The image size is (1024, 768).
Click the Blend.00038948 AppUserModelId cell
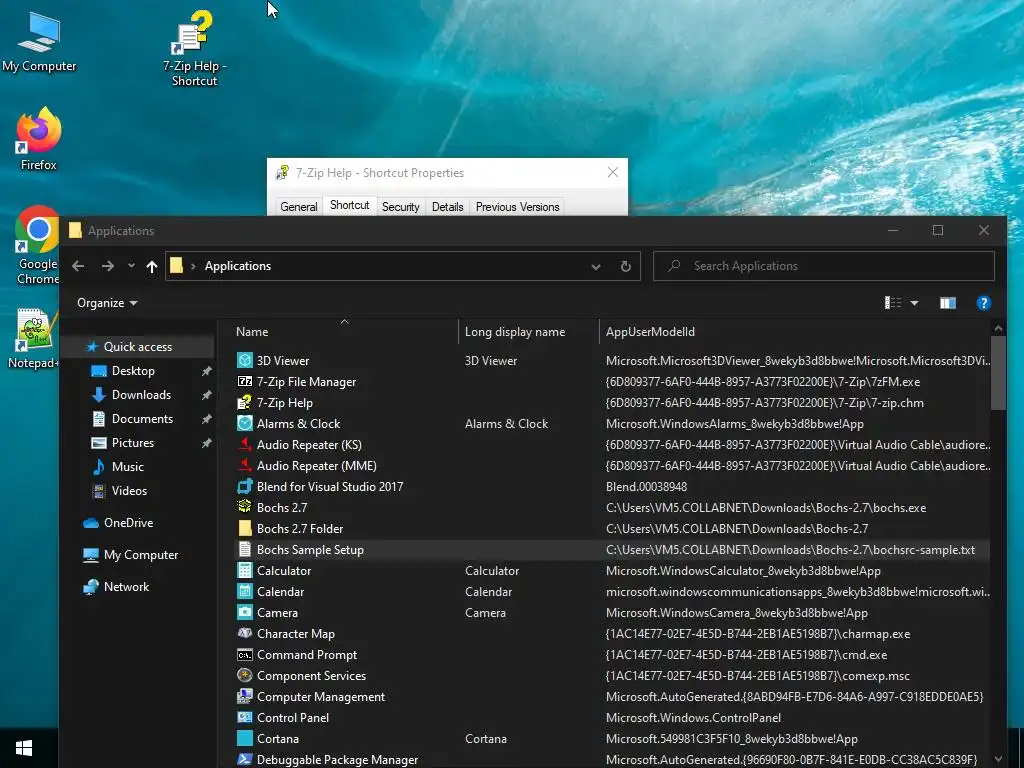pos(646,487)
